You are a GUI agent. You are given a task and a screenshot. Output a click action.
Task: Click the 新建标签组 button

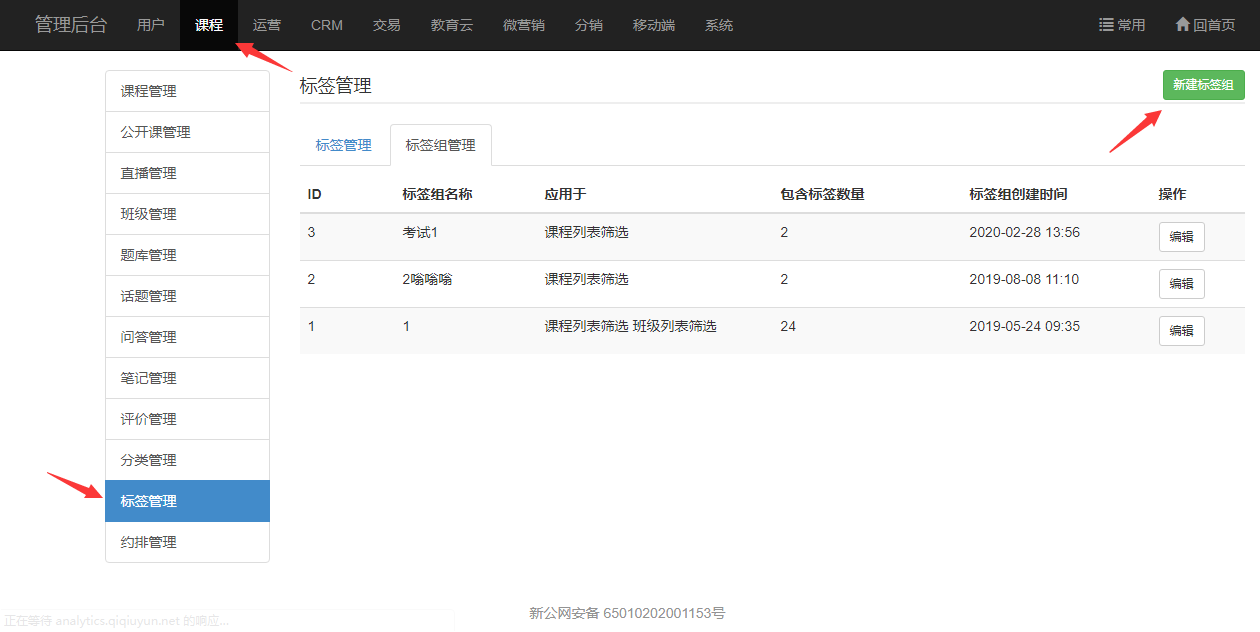pyautogui.click(x=1203, y=85)
